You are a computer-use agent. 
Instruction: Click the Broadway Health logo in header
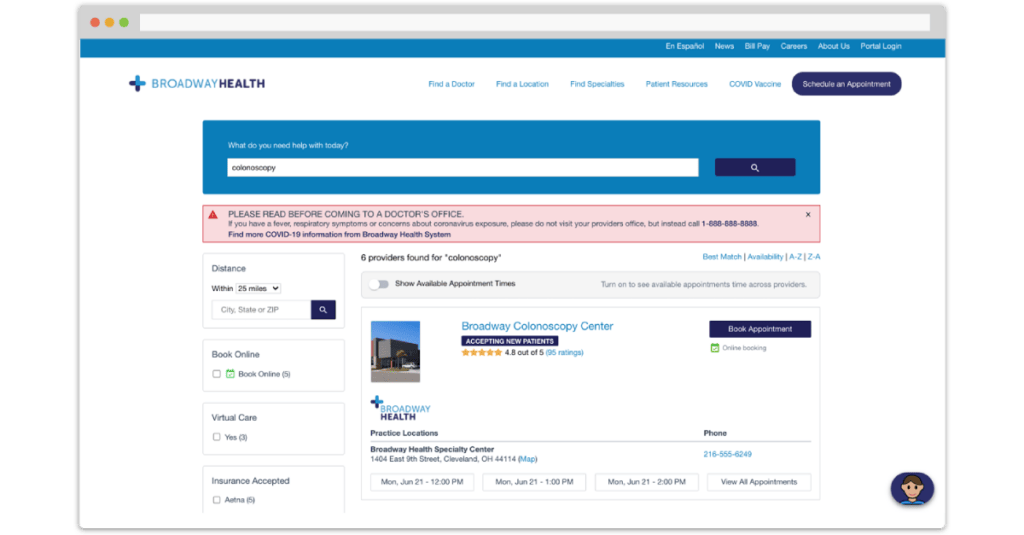197,84
